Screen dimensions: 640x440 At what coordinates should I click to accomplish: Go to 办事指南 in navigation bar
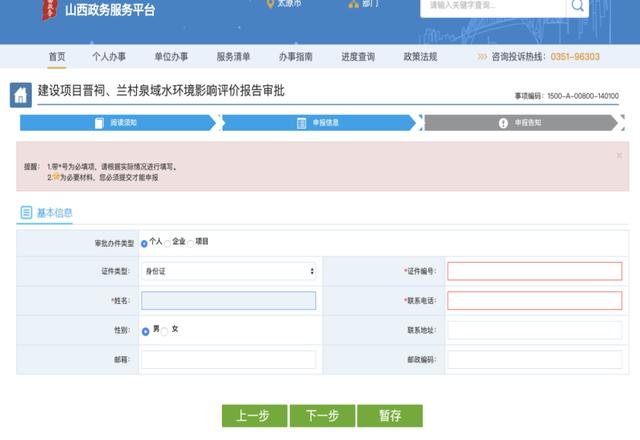click(296, 57)
